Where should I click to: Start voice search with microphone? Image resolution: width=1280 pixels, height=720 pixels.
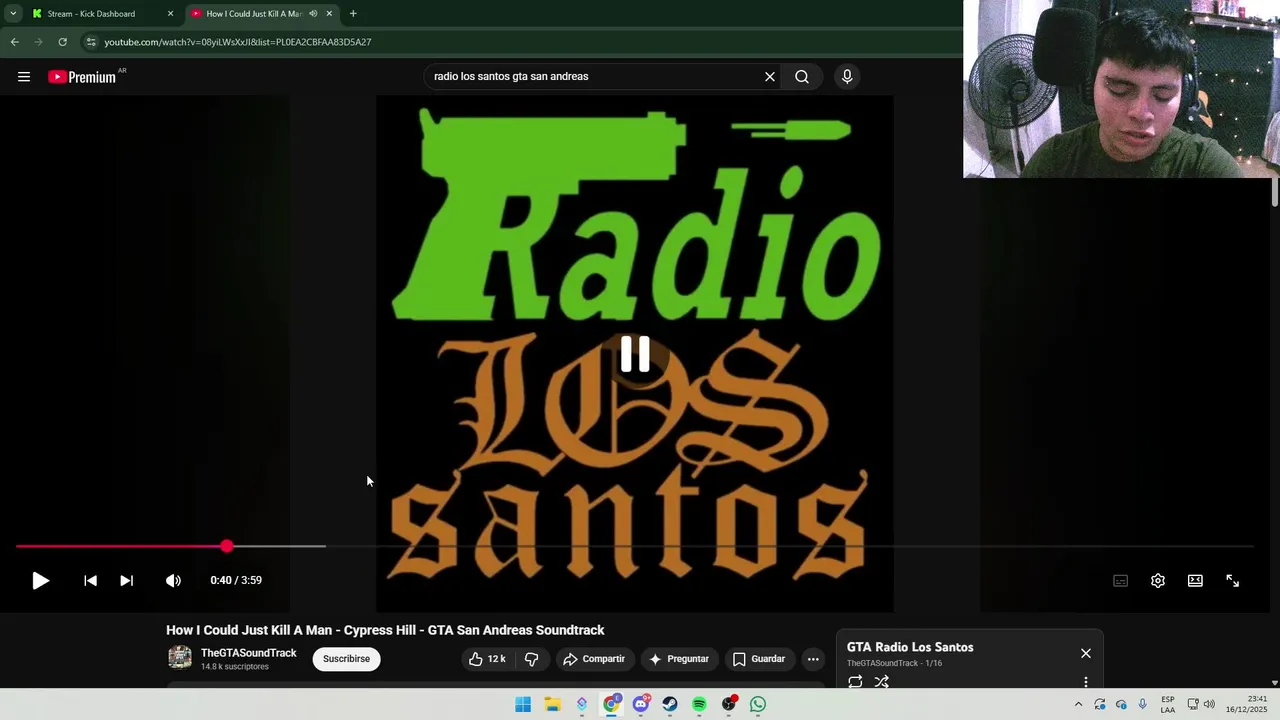click(x=847, y=76)
